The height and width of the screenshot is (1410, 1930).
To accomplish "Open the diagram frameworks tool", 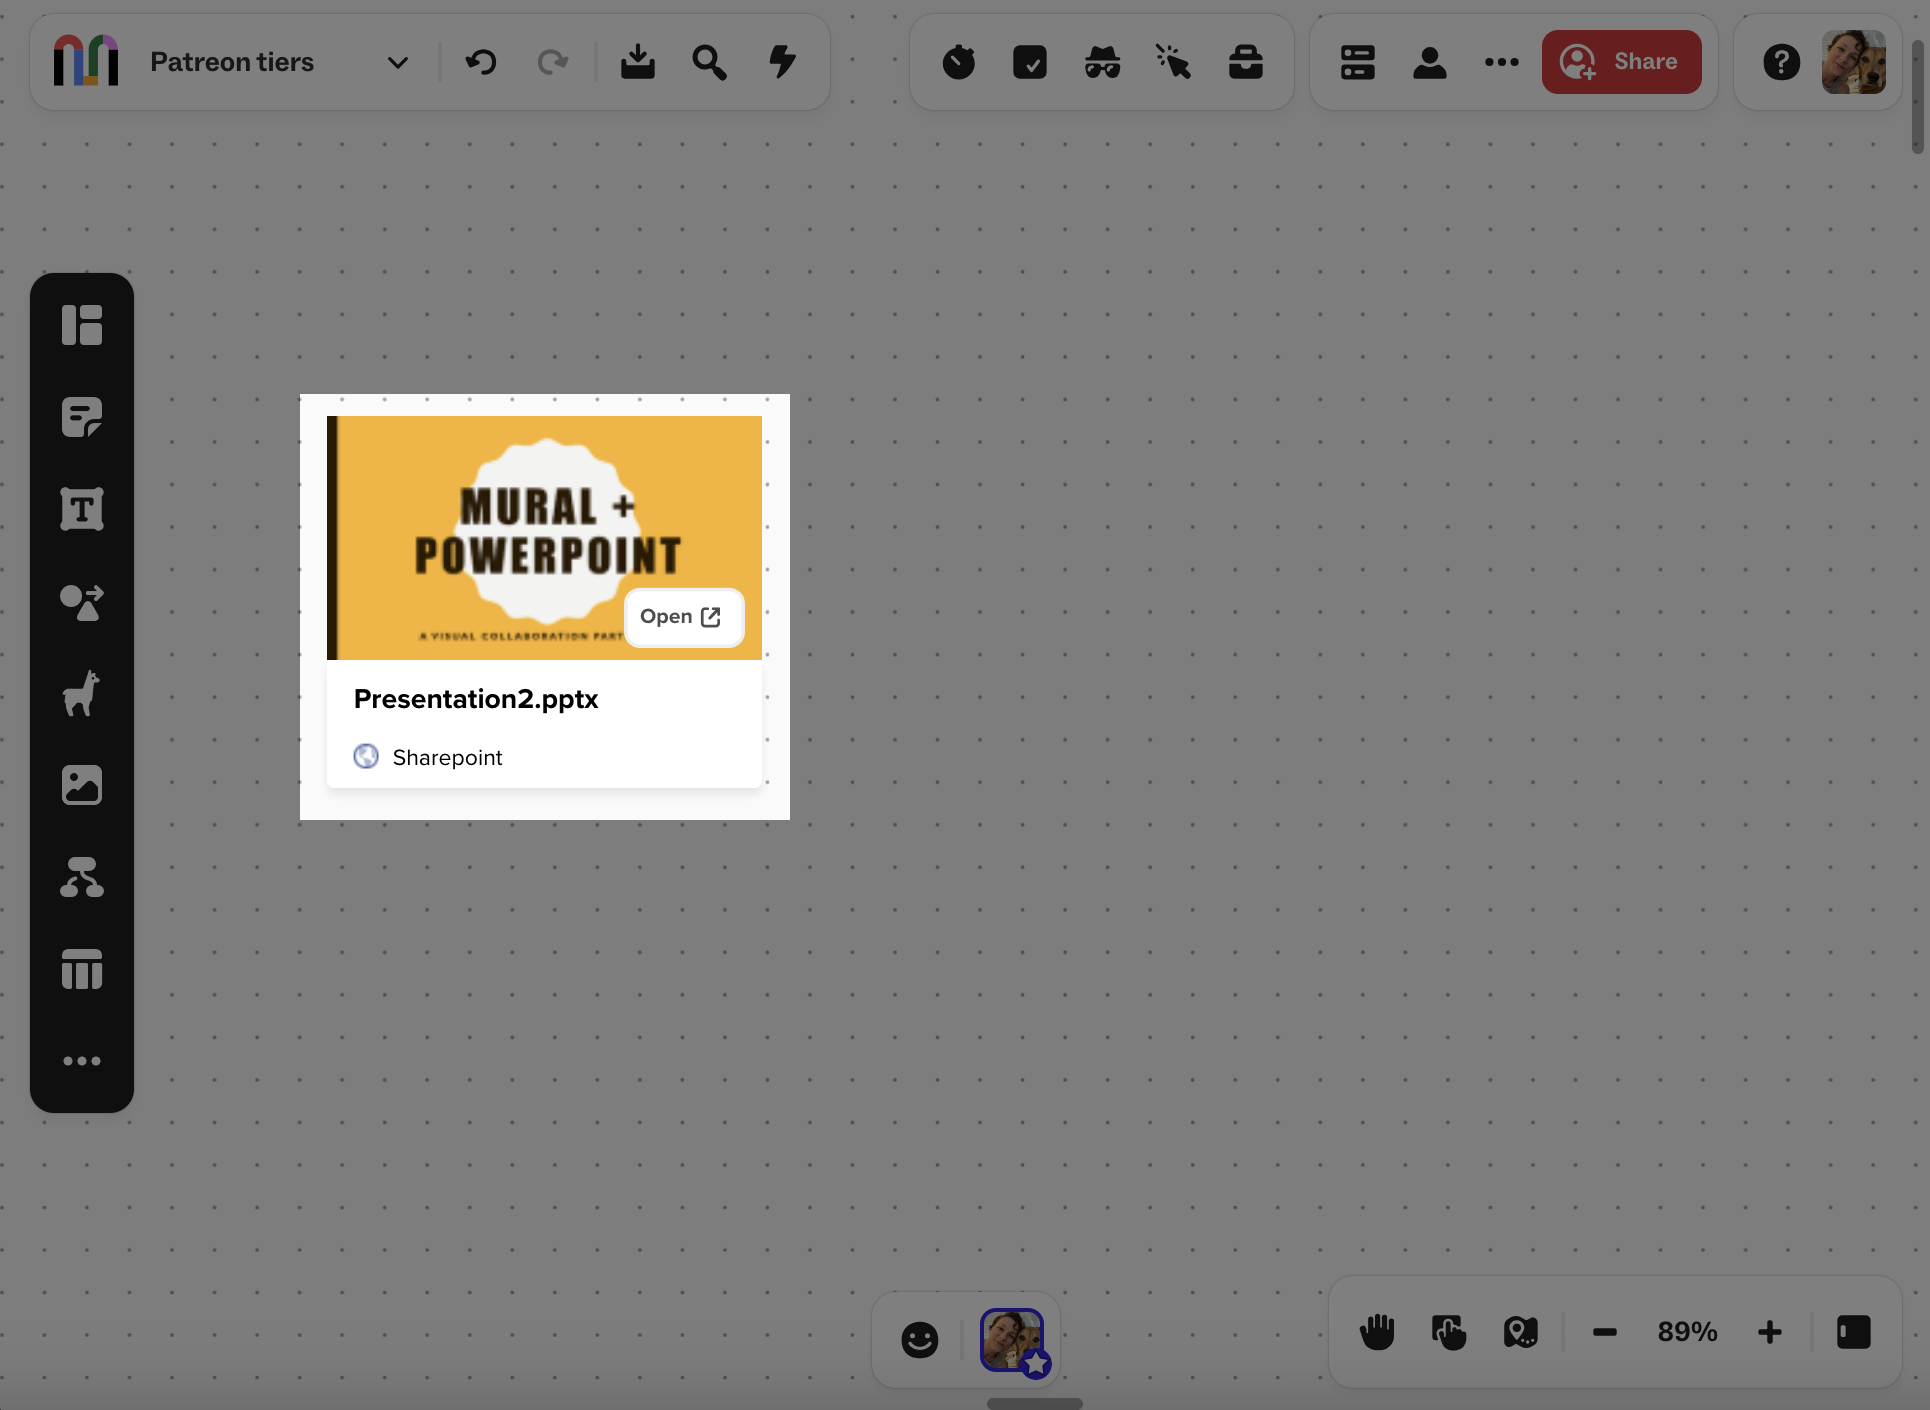I will pos(82,877).
